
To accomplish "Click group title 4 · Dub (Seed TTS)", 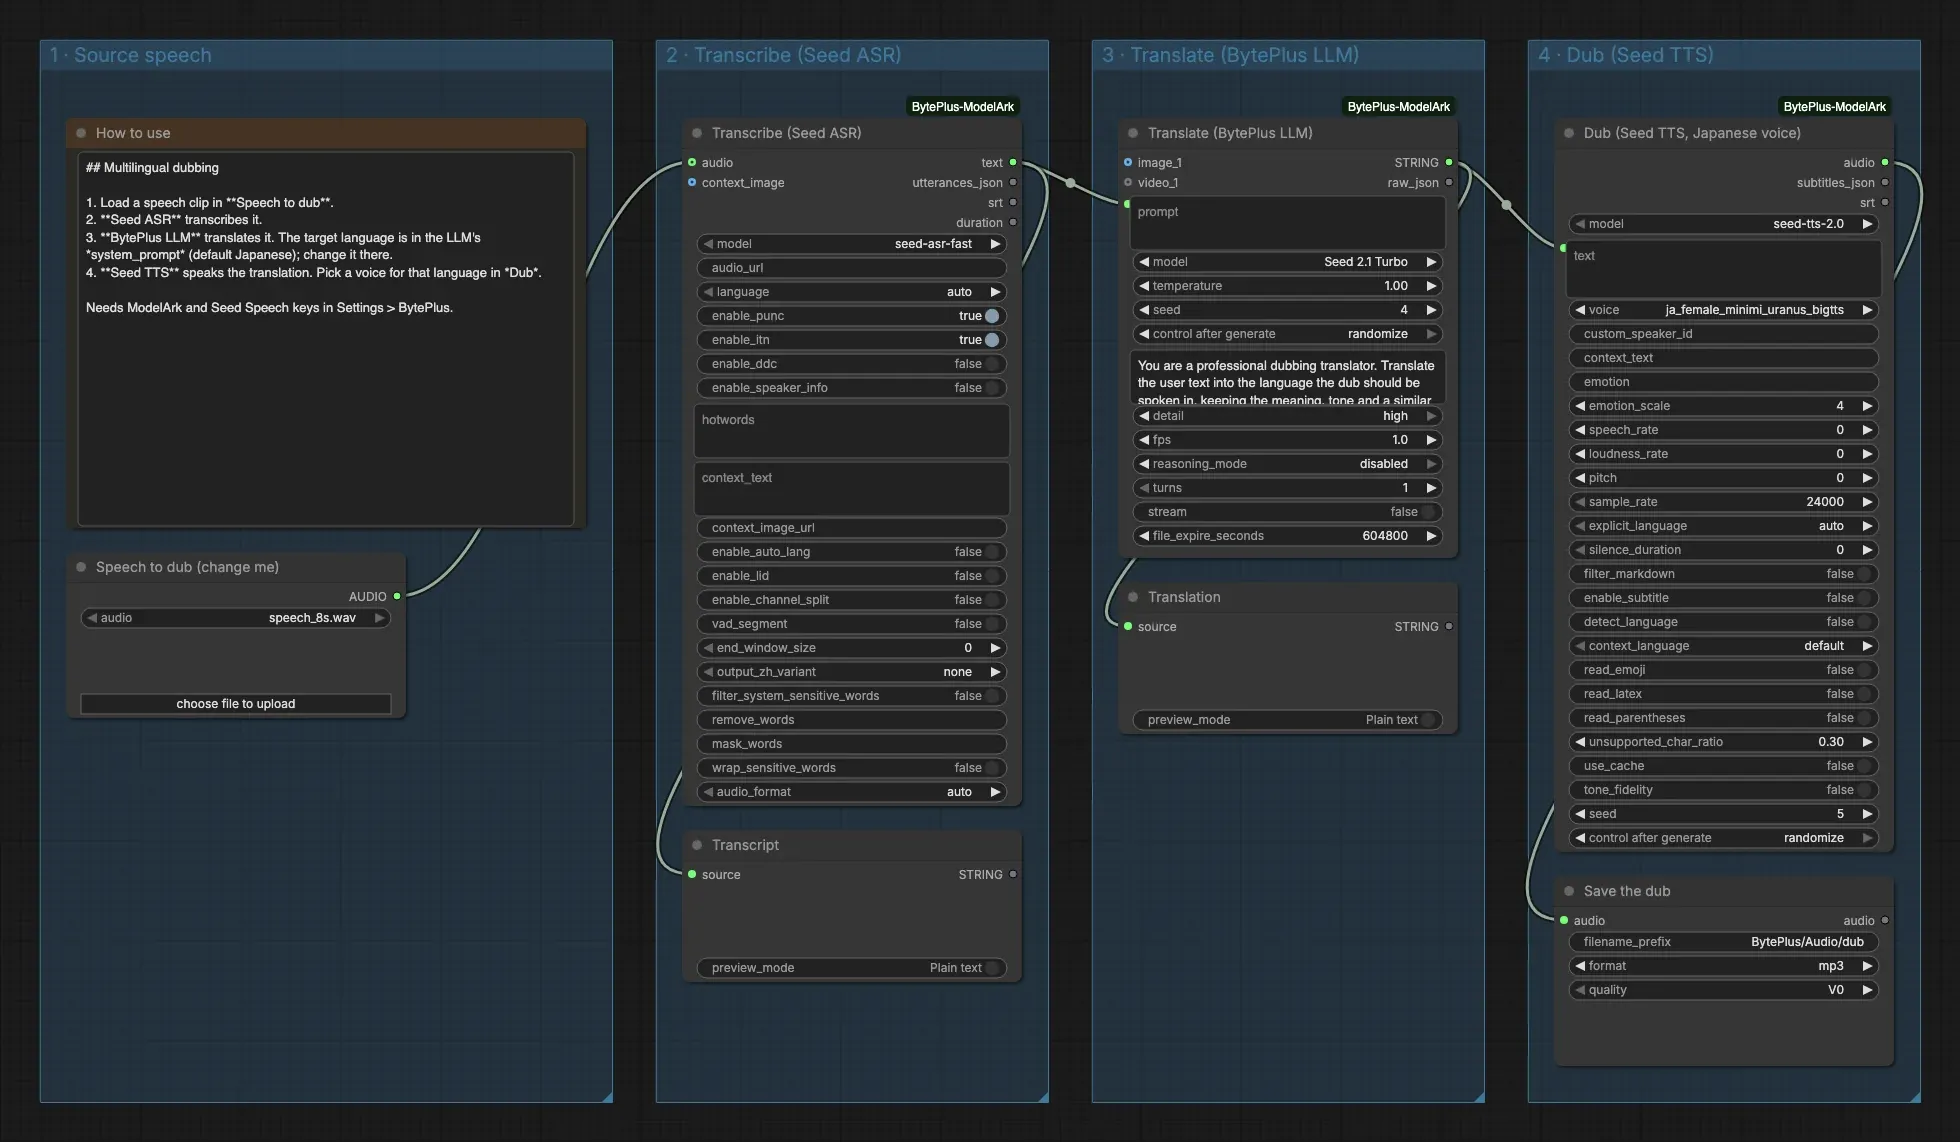I will coord(1626,55).
